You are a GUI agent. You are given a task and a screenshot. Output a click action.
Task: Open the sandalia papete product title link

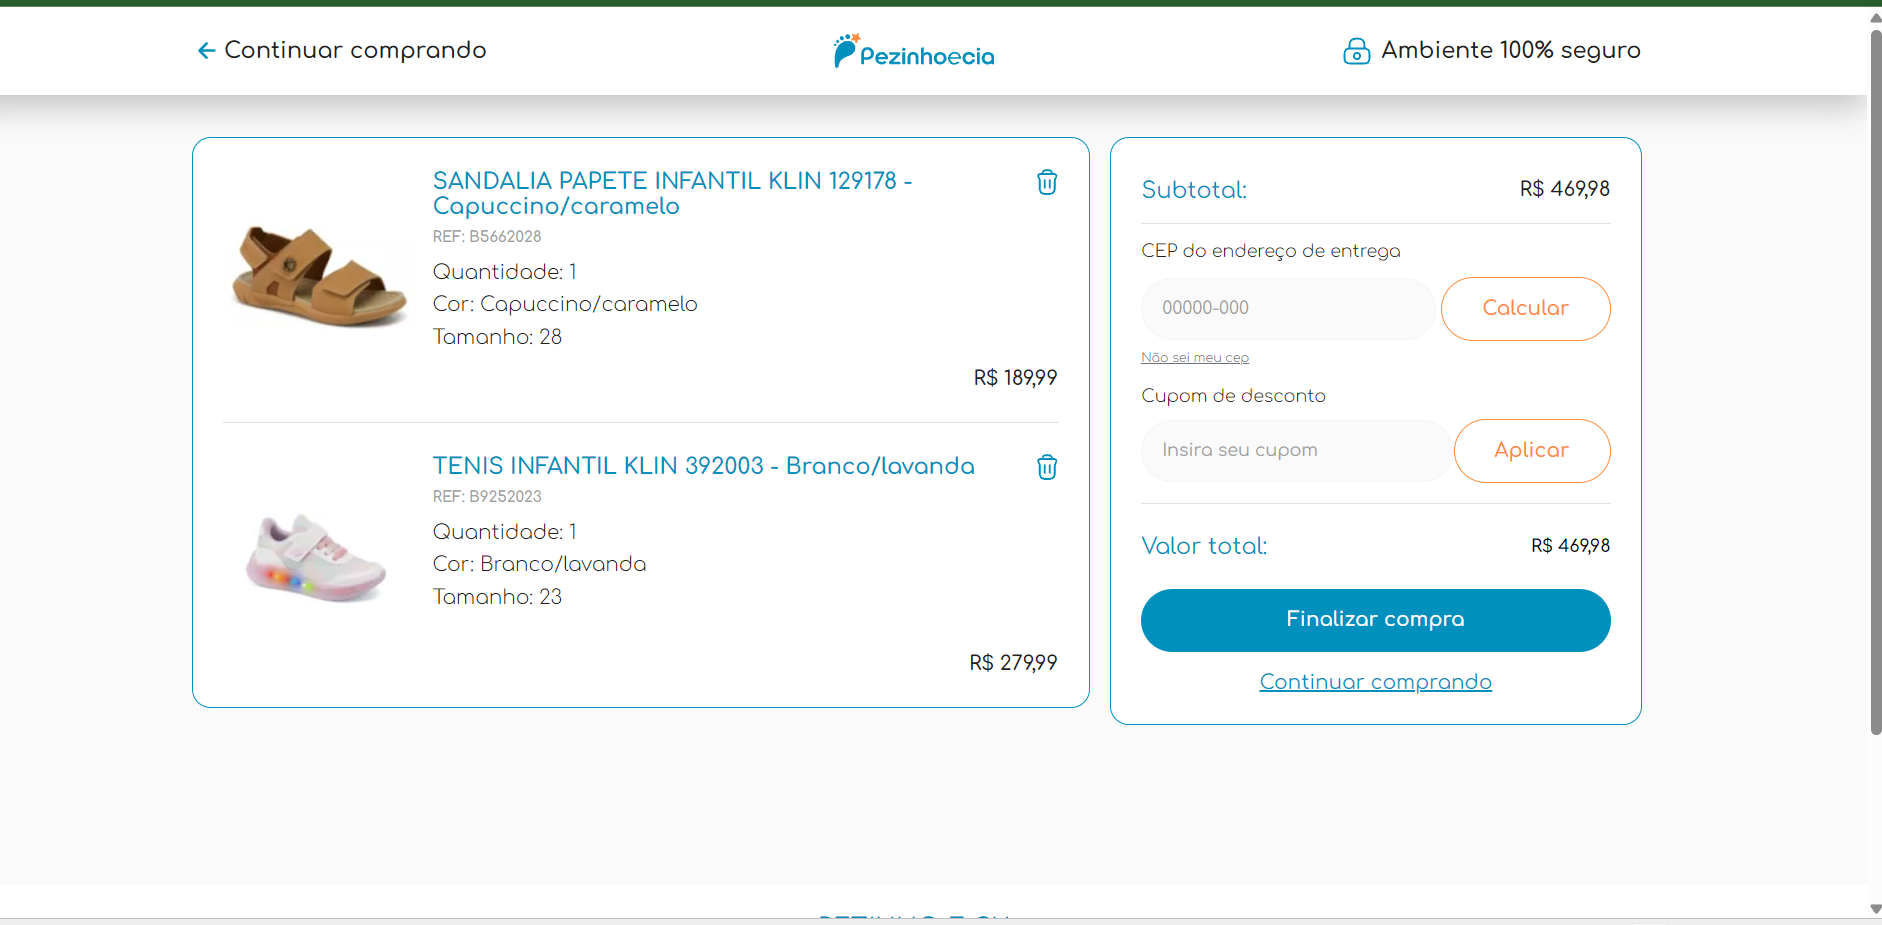tap(671, 193)
